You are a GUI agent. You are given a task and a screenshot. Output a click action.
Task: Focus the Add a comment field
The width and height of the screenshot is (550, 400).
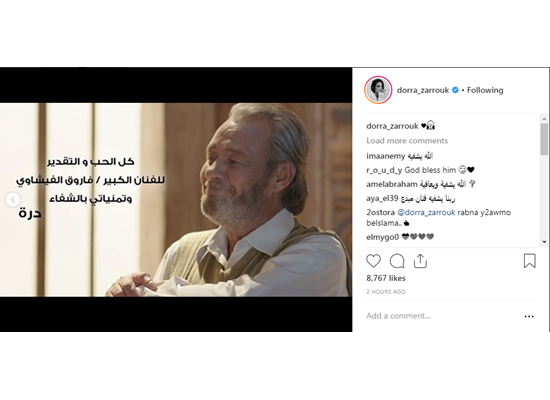[442, 316]
